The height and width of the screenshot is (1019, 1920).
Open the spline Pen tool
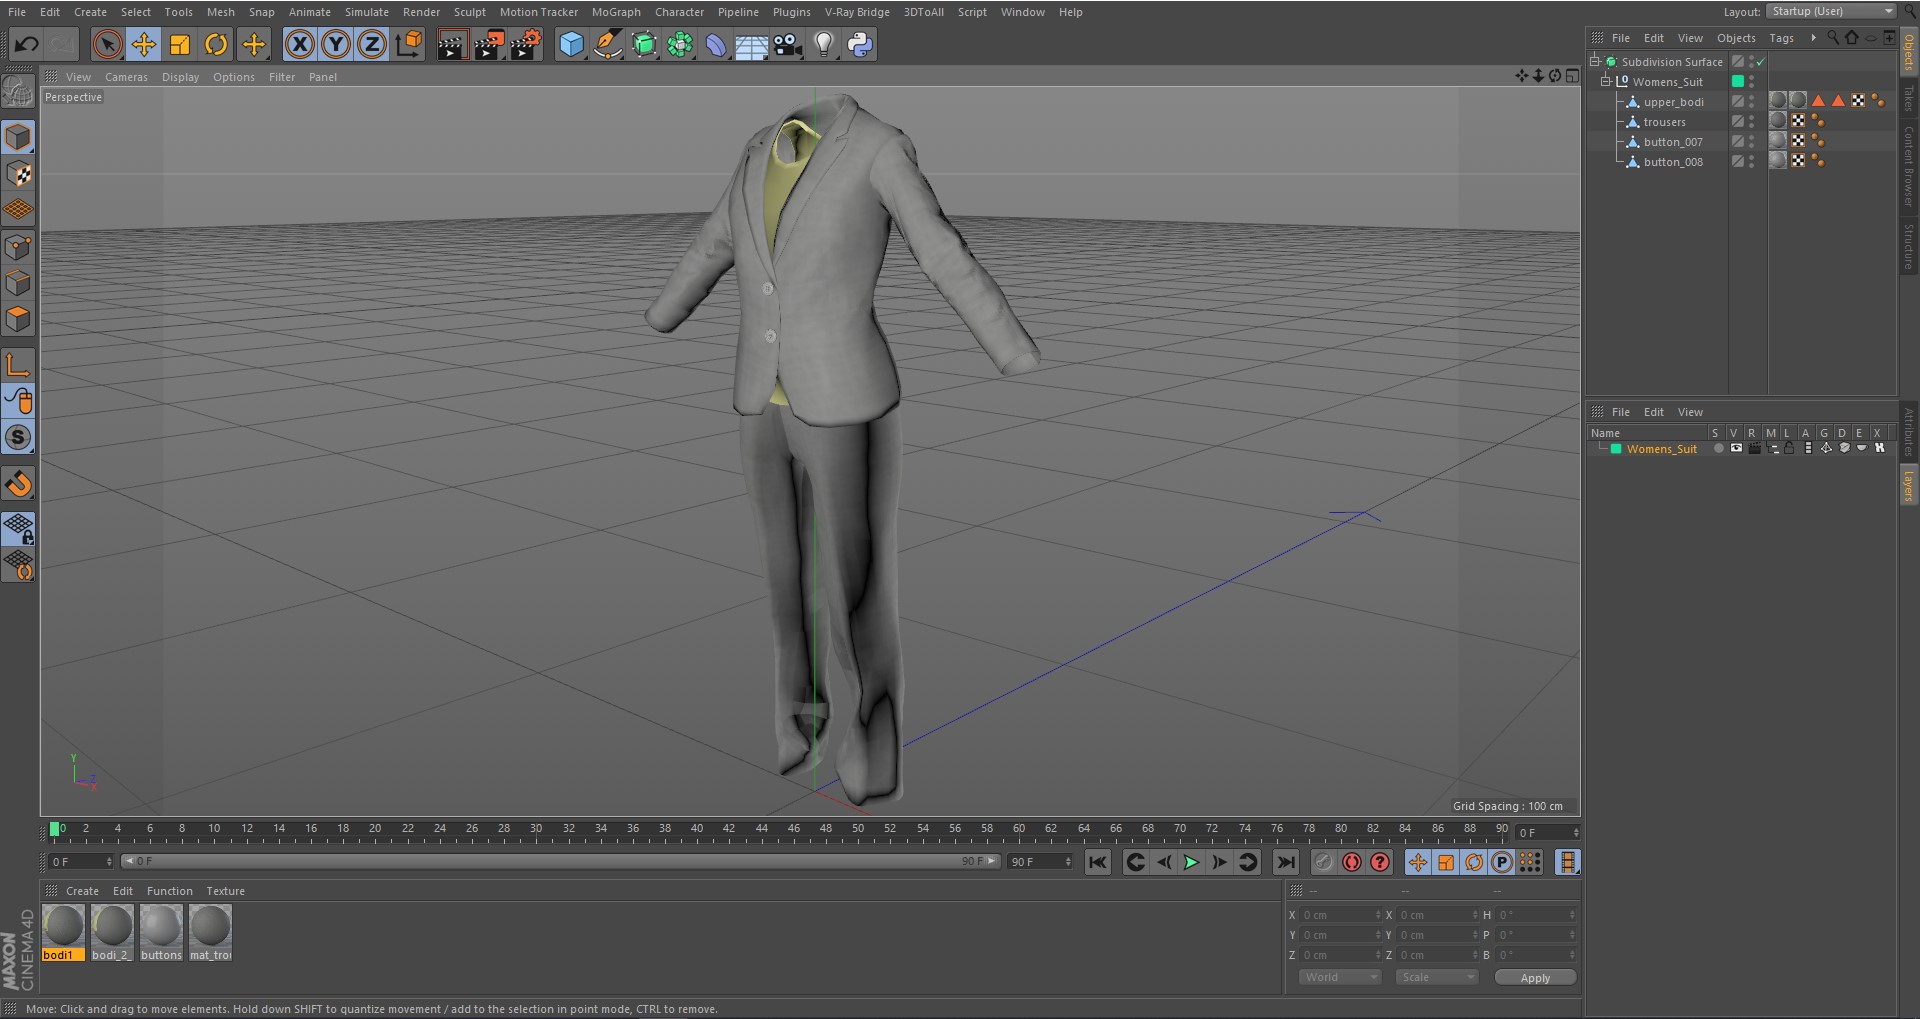[x=607, y=44]
